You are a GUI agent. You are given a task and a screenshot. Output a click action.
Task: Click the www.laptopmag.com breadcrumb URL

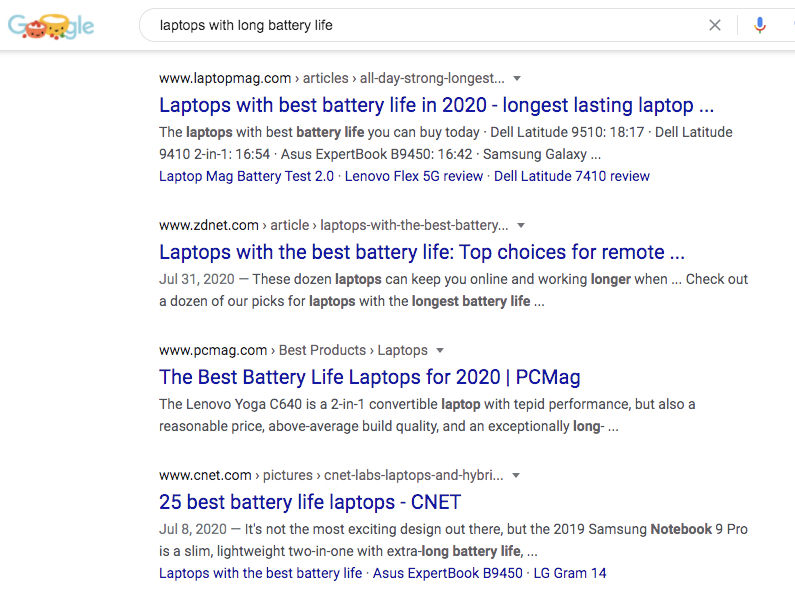pyautogui.click(x=332, y=79)
